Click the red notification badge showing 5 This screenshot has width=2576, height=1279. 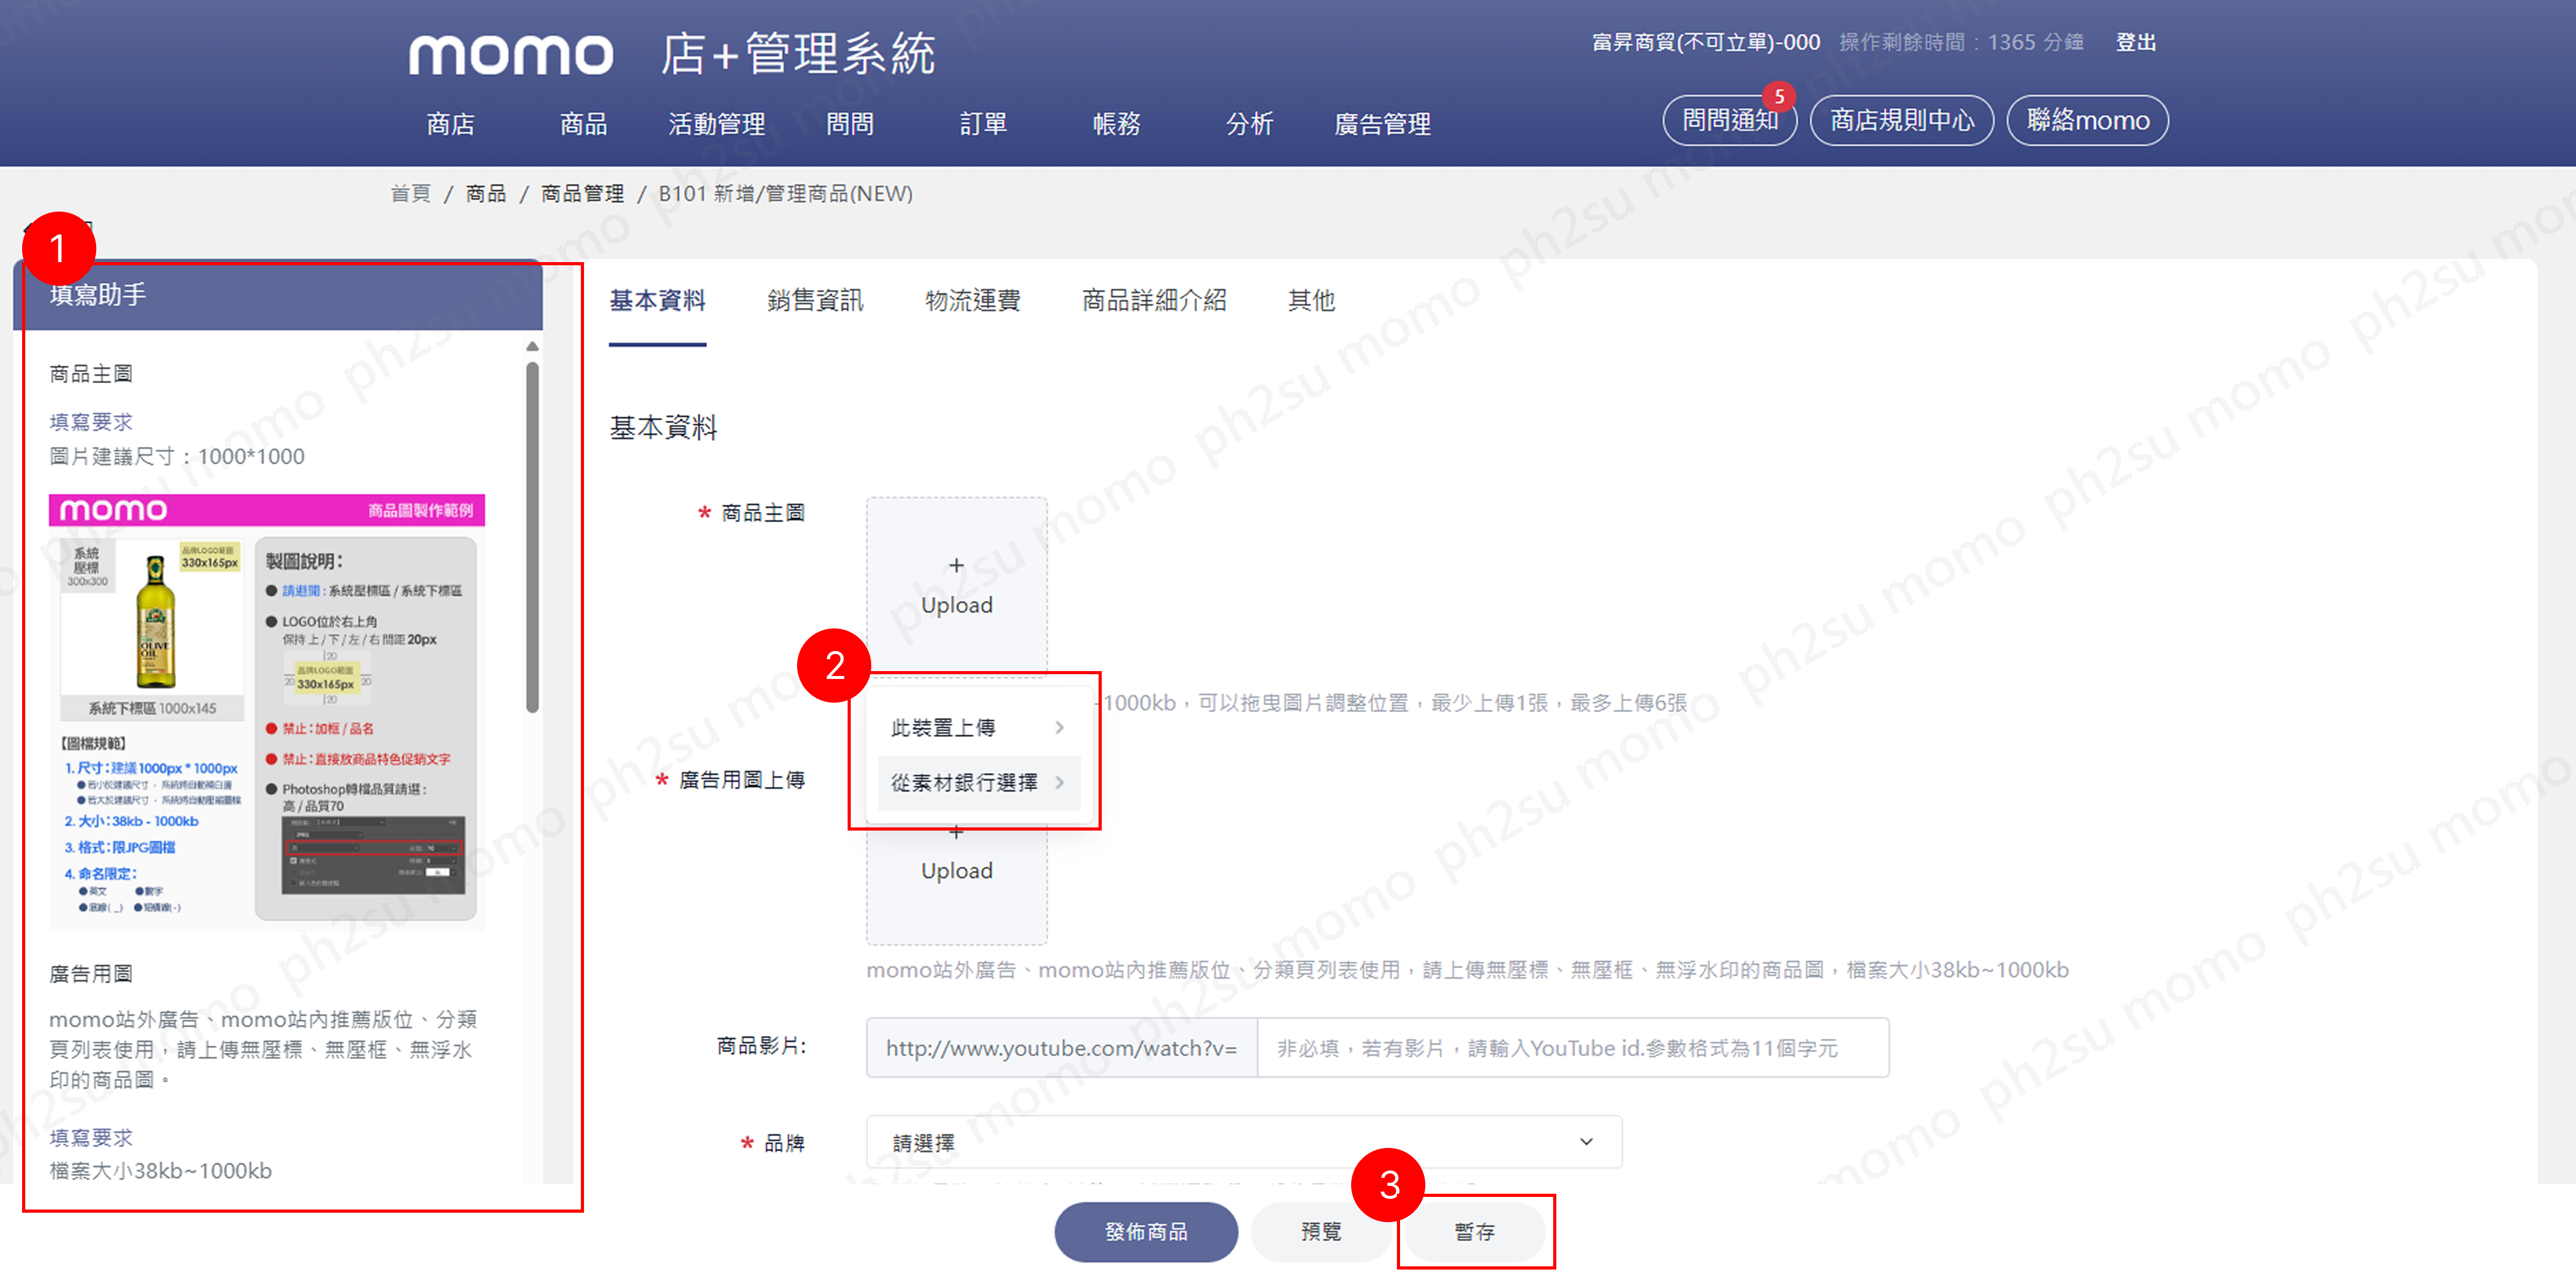[x=1778, y=97]
